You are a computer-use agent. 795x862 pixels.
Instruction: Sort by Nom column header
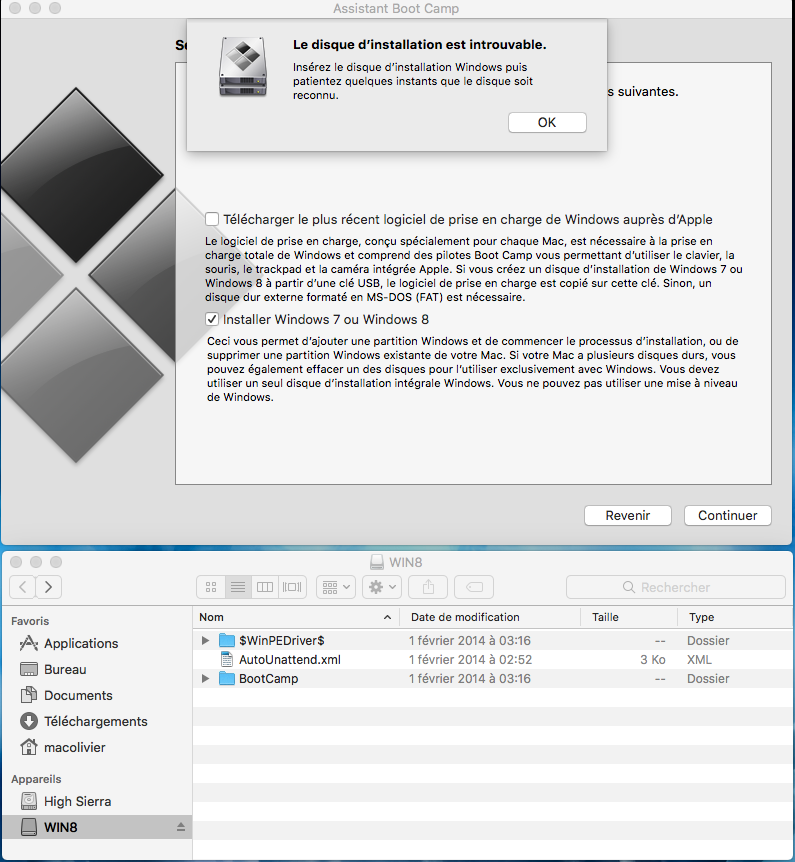[296, 617]
